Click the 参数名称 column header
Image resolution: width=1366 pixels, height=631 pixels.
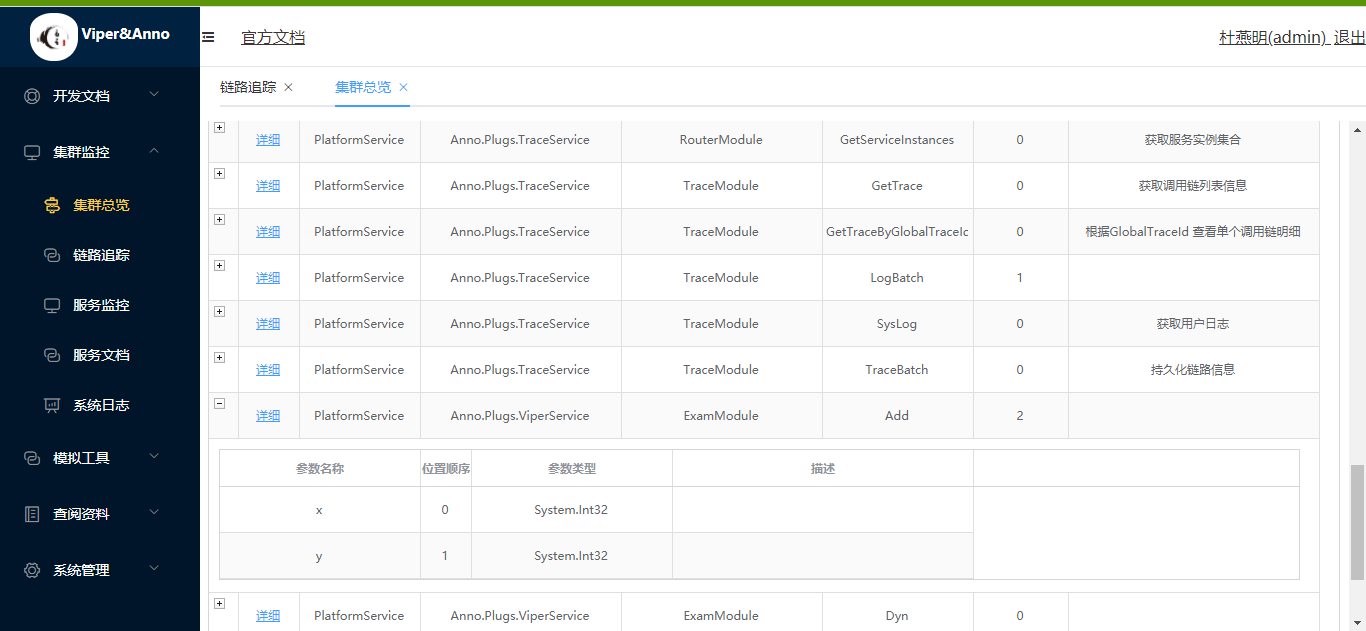coord(320,468)
